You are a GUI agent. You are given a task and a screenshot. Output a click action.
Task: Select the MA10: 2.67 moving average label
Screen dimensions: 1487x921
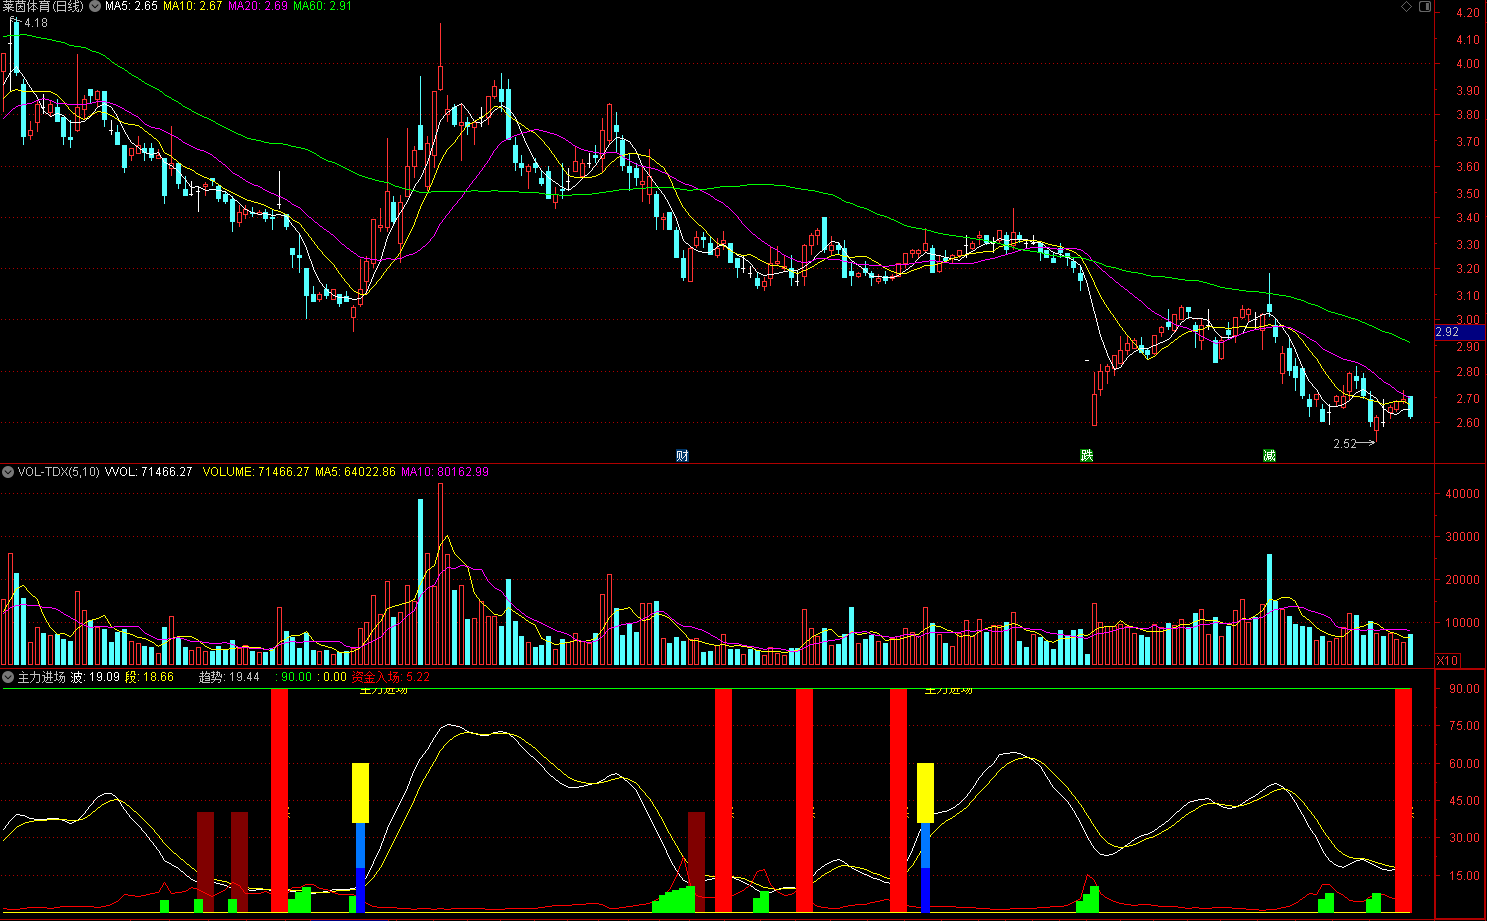click(193, 6)
